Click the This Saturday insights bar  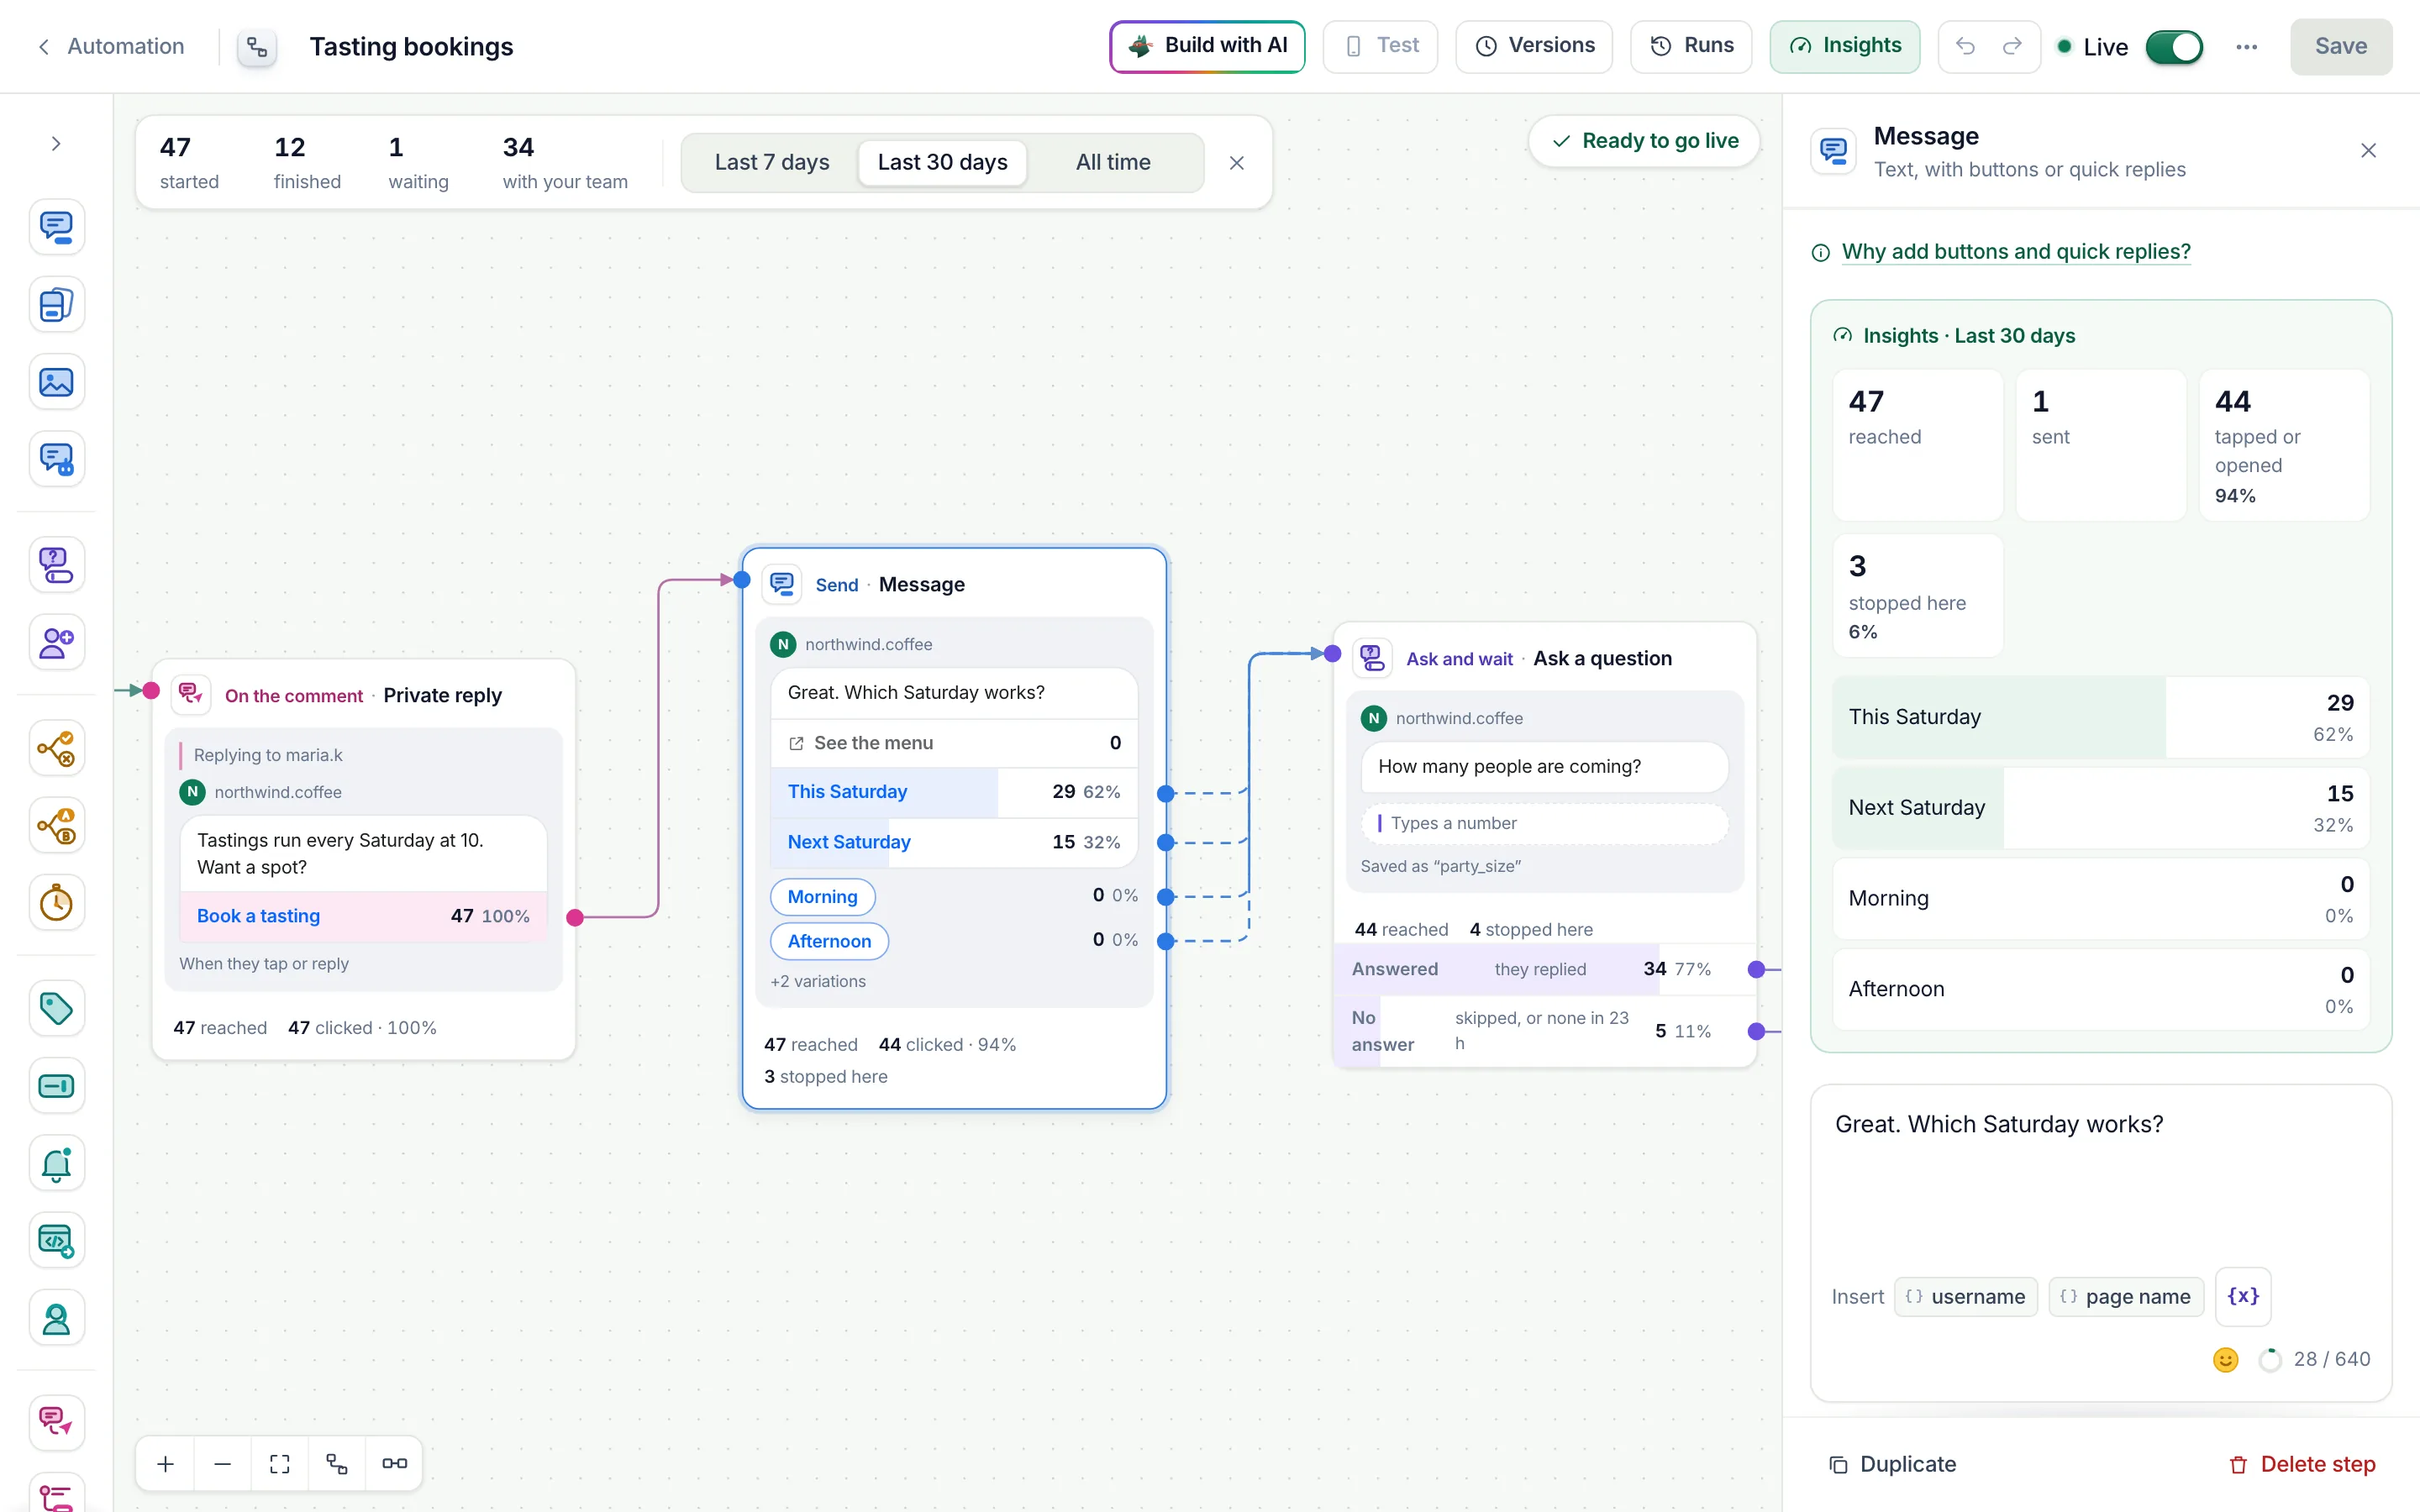point(2100,717)
